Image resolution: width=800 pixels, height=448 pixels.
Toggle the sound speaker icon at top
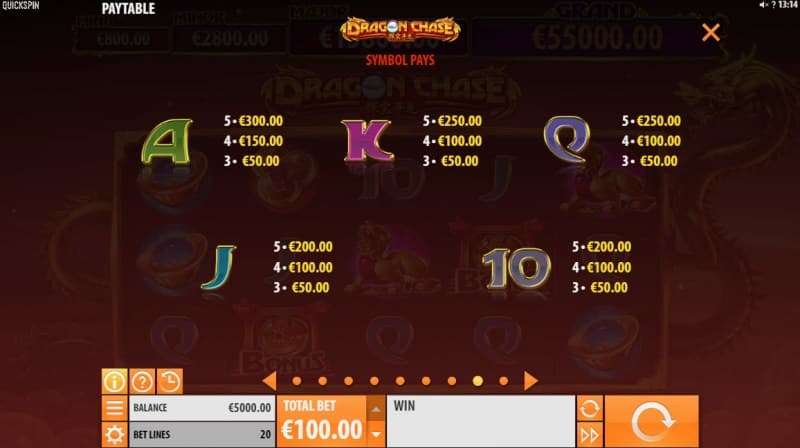pyautogui.click(x=764, y=5)
